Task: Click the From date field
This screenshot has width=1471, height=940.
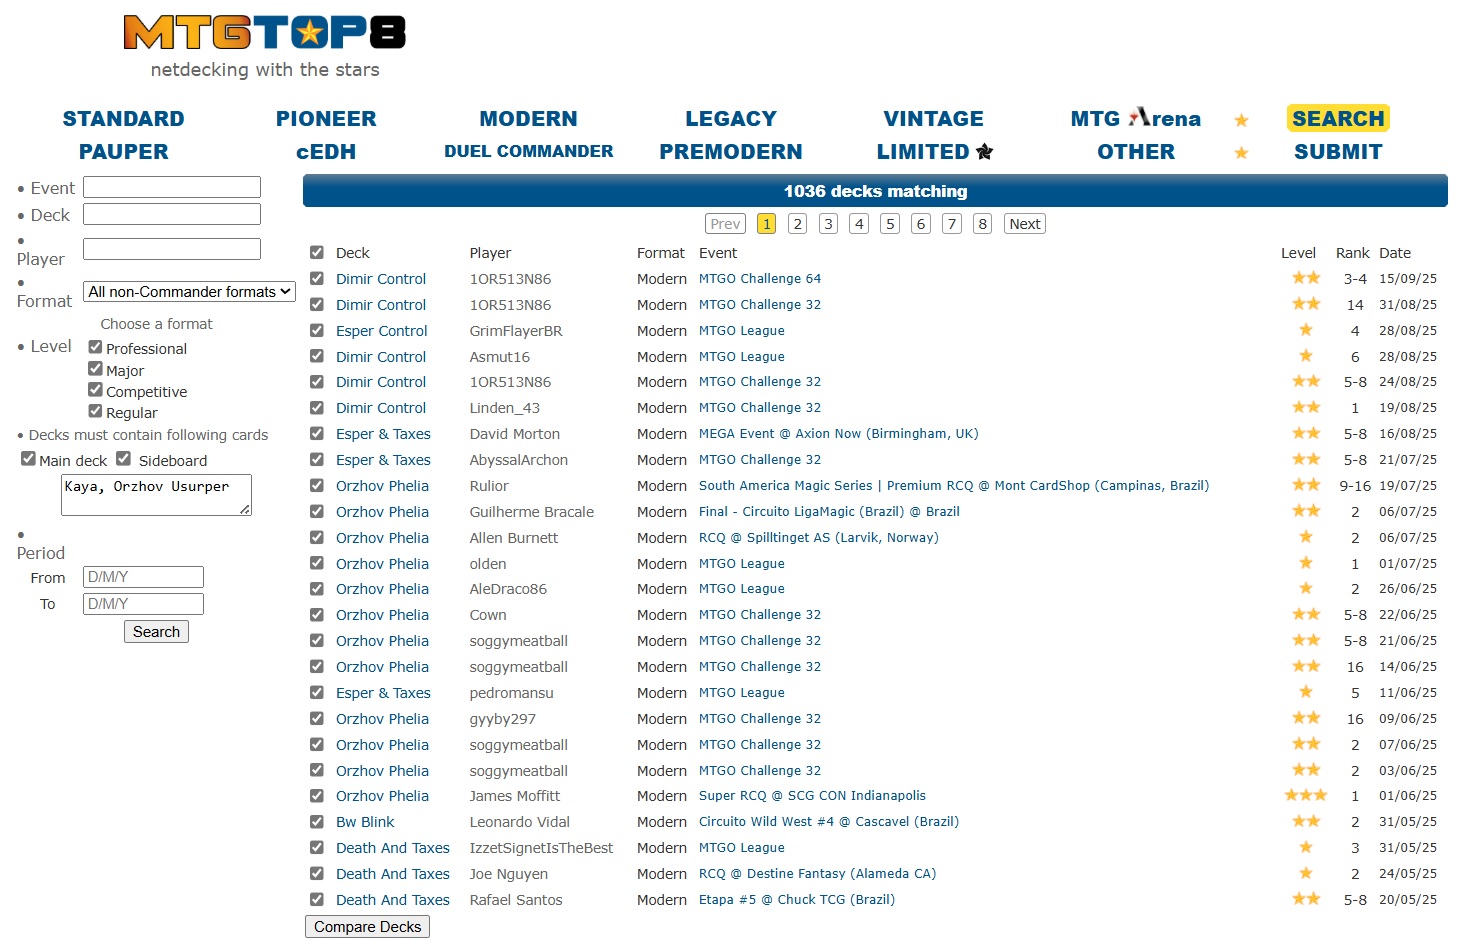Action: point(143,577)
